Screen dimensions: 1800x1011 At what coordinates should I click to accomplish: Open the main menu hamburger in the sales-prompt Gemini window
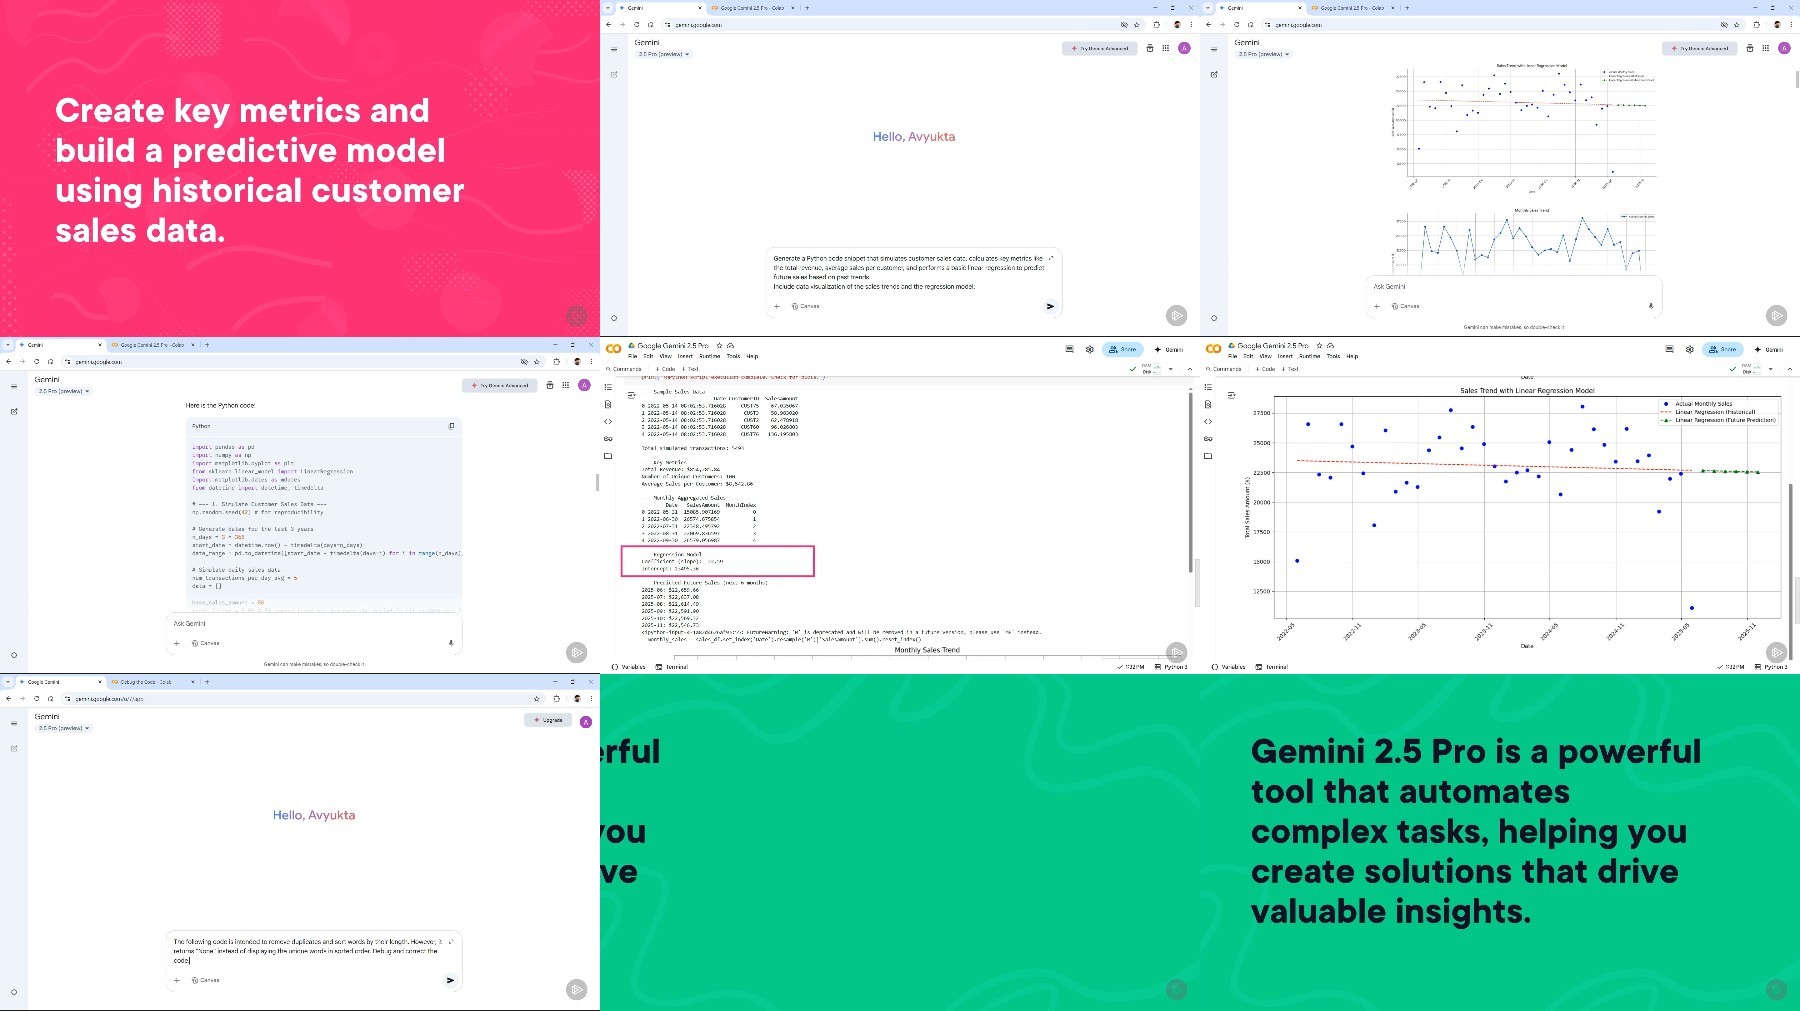coord(614,49)
